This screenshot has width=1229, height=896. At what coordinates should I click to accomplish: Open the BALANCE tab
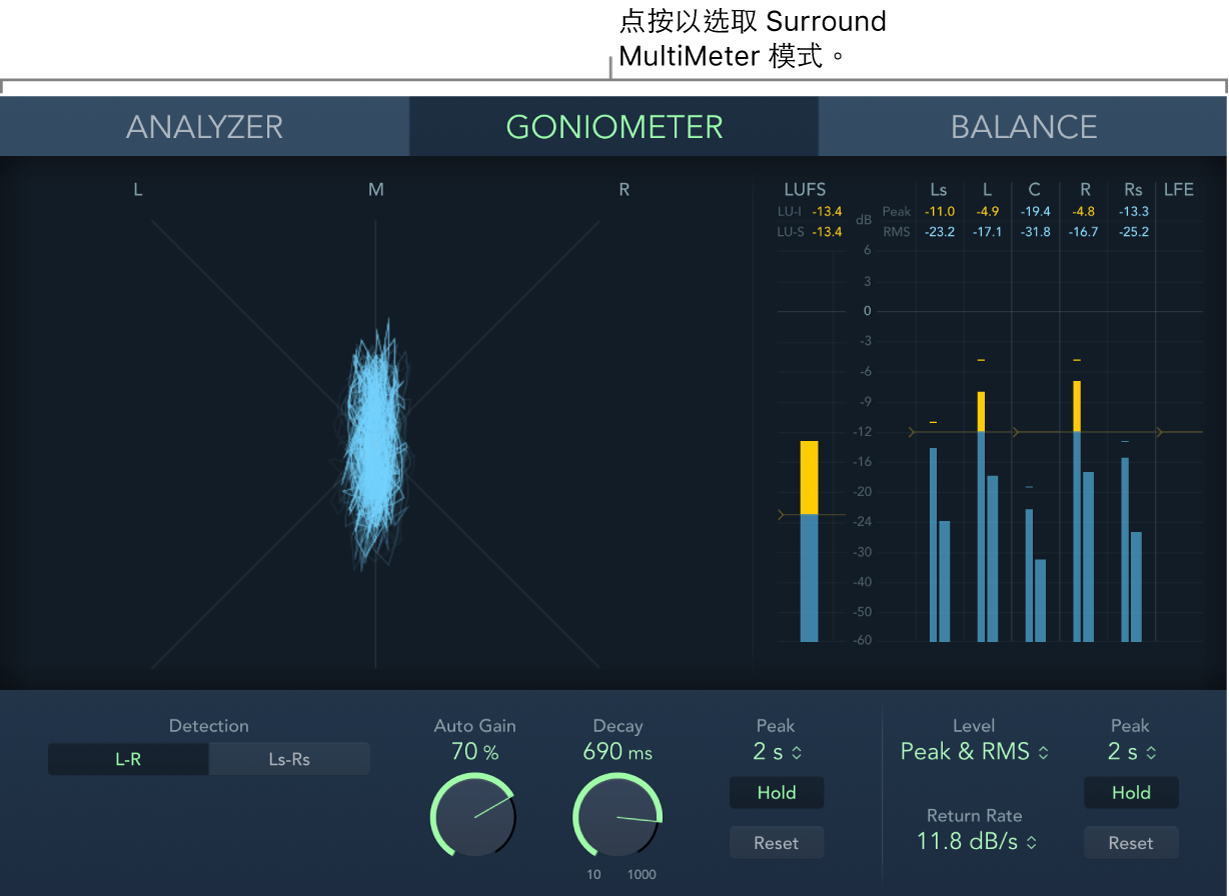point(1023,127)
